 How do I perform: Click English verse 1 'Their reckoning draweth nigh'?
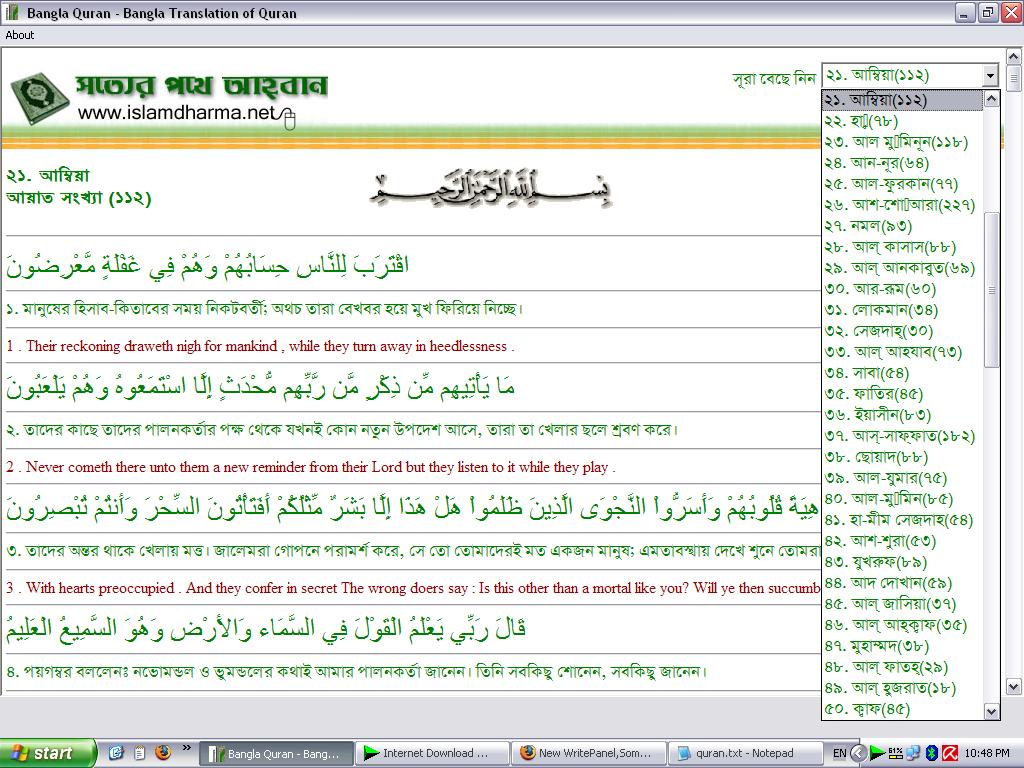[x=261, y=346]
